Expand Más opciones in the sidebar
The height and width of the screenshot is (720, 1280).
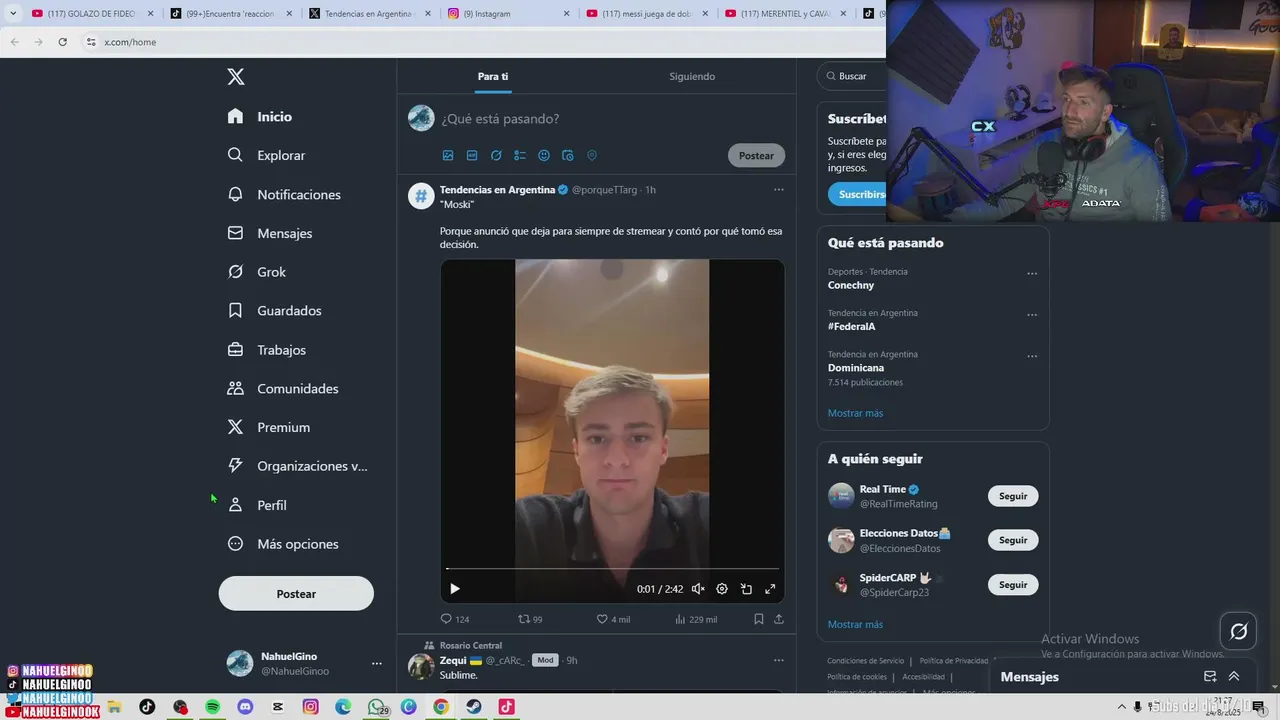coord(283,544)
